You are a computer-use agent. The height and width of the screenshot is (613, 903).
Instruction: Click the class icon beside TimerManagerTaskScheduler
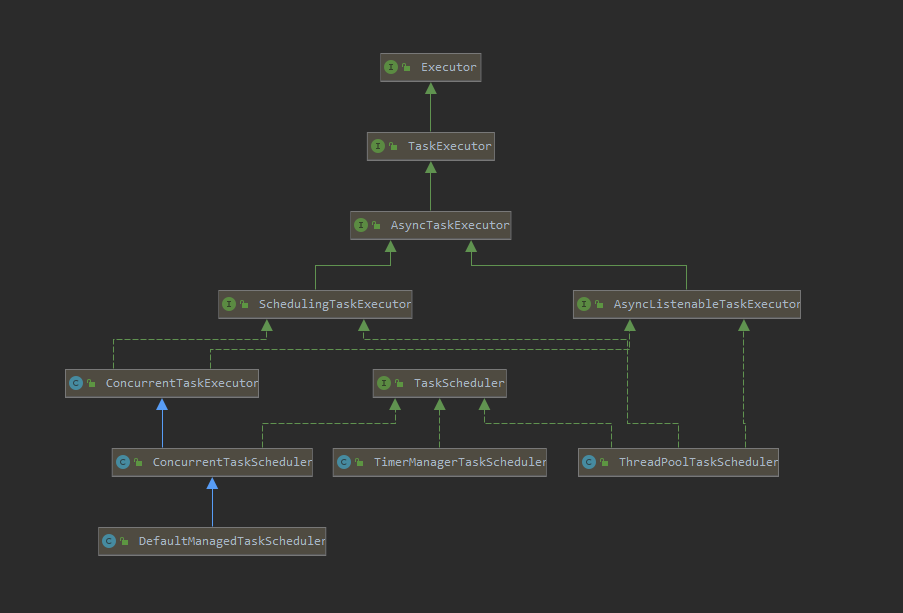[344, 462]
